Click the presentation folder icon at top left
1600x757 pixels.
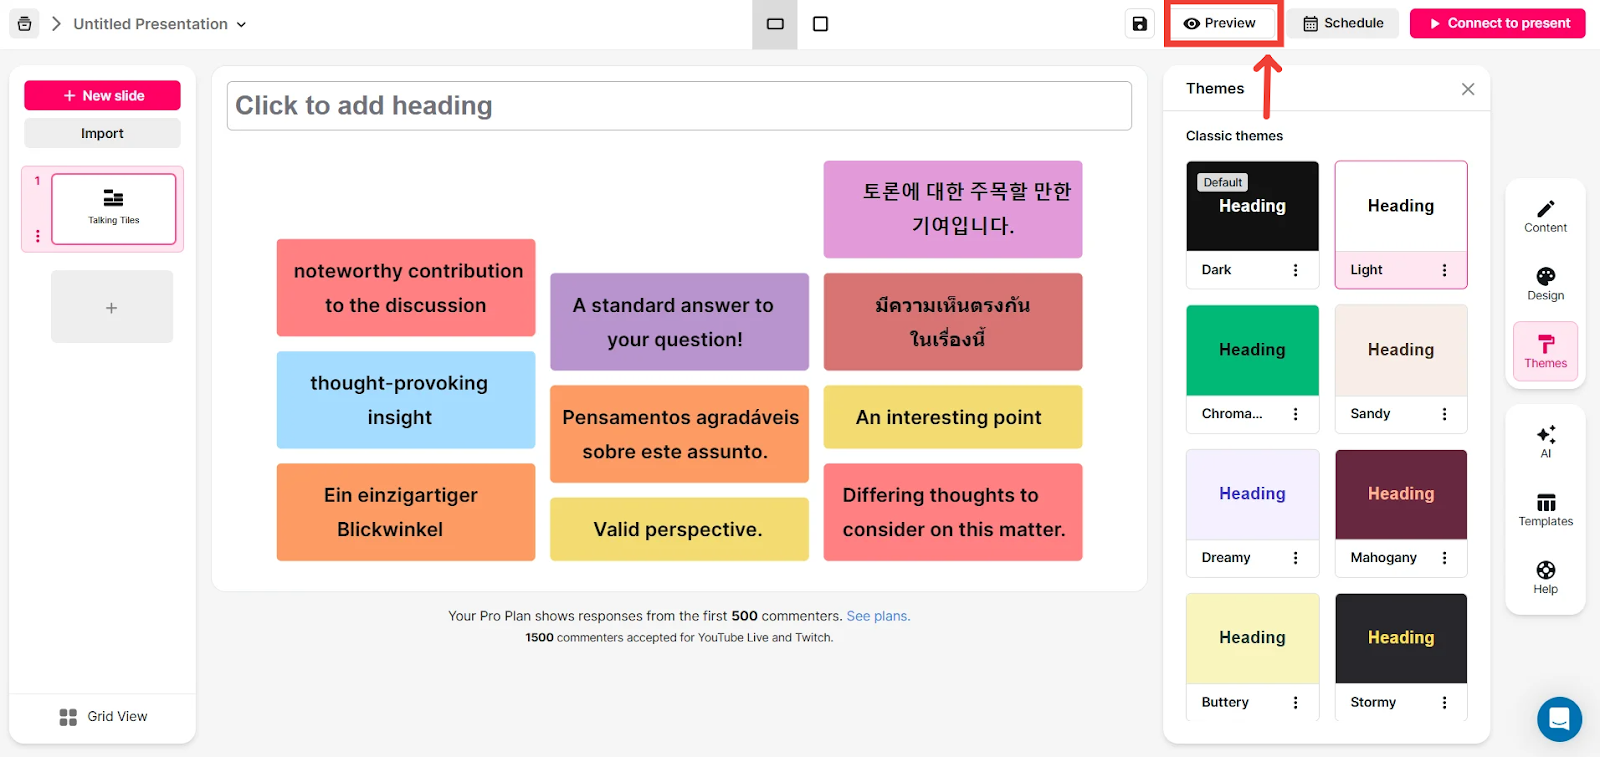point(24,23)
